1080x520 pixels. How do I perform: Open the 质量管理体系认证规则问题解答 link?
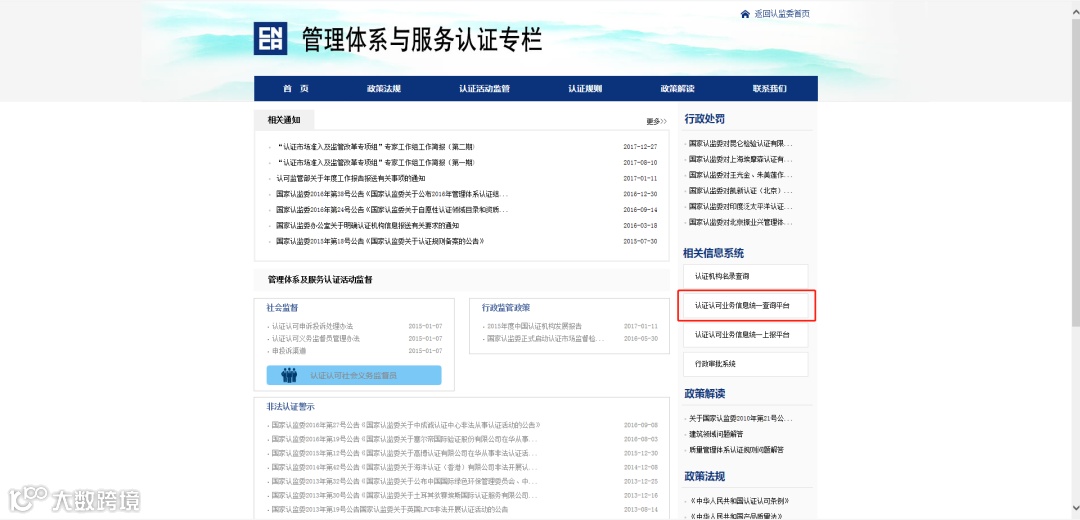736,450
